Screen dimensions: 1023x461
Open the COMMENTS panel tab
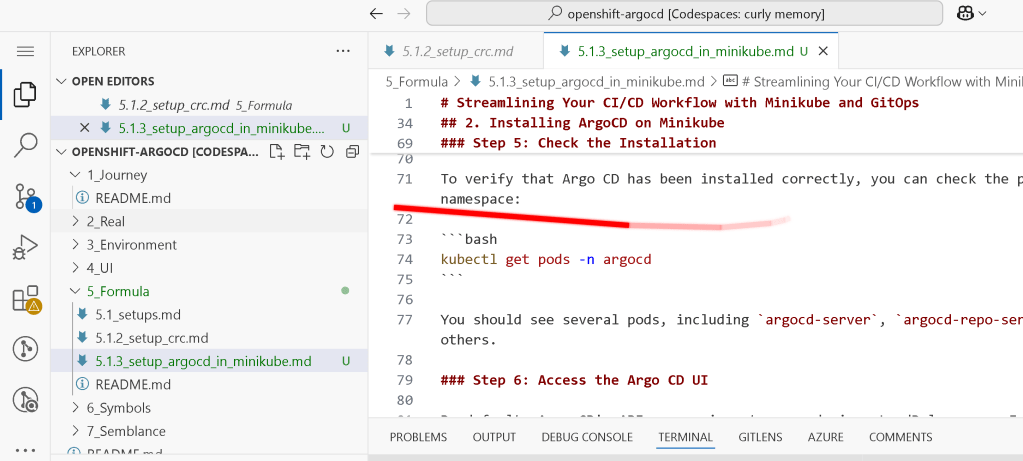click(900, 437)
